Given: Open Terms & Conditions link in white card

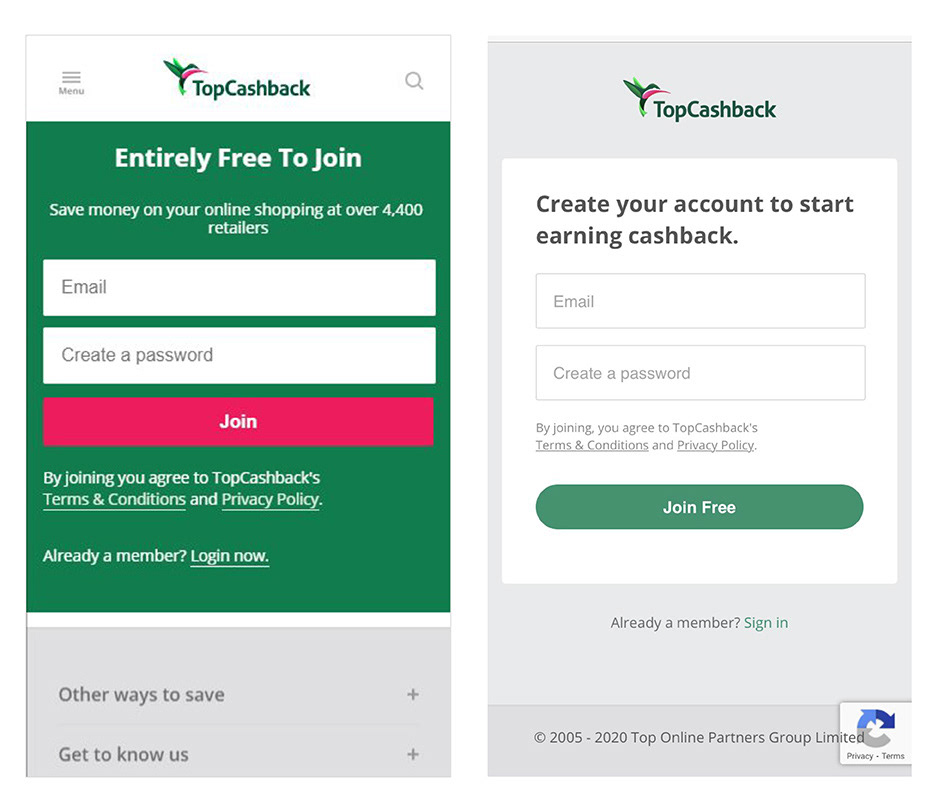Looking at the screenshot, I should (592, 445).
